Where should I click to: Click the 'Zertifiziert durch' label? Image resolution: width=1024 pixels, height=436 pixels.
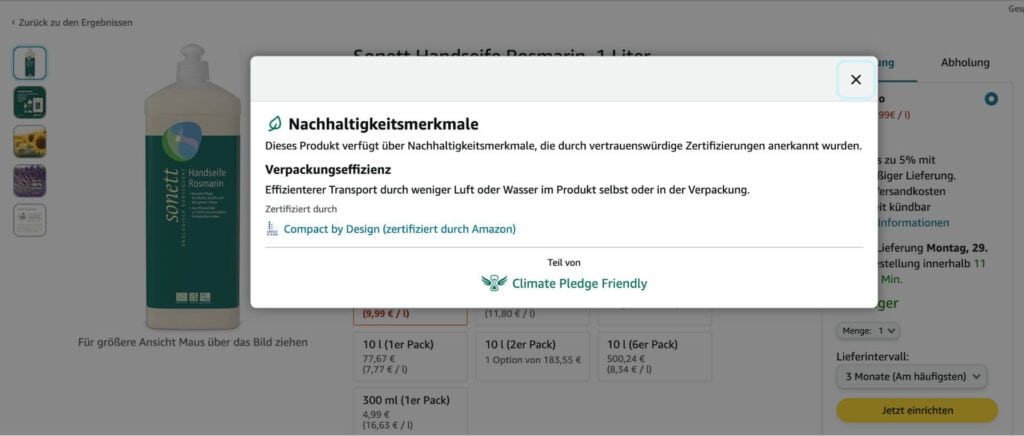[x=301, y=210]
